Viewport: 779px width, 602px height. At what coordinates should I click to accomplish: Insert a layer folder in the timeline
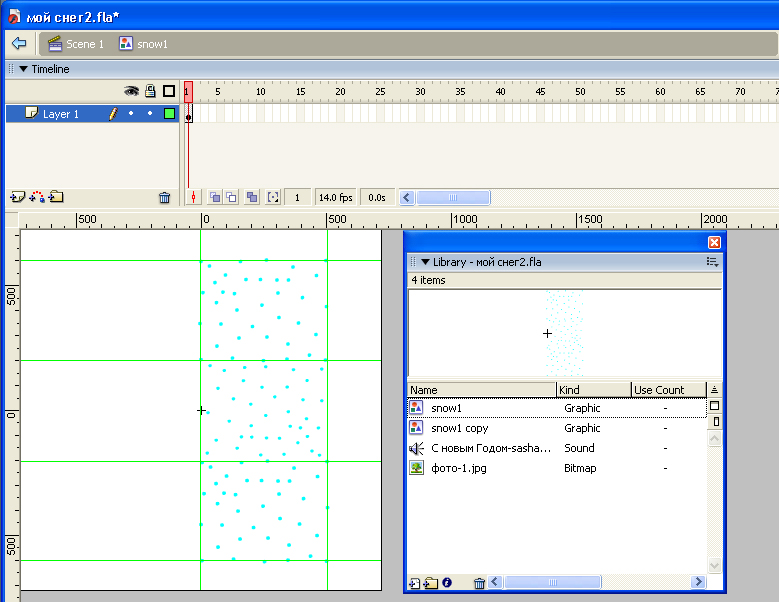[x=56, y=197]
